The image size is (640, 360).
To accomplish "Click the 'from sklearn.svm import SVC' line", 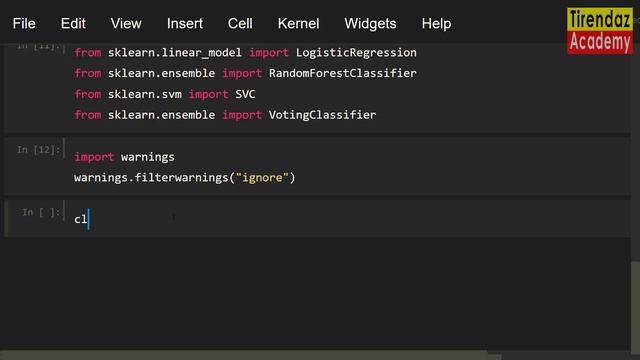I will point(164,94).
